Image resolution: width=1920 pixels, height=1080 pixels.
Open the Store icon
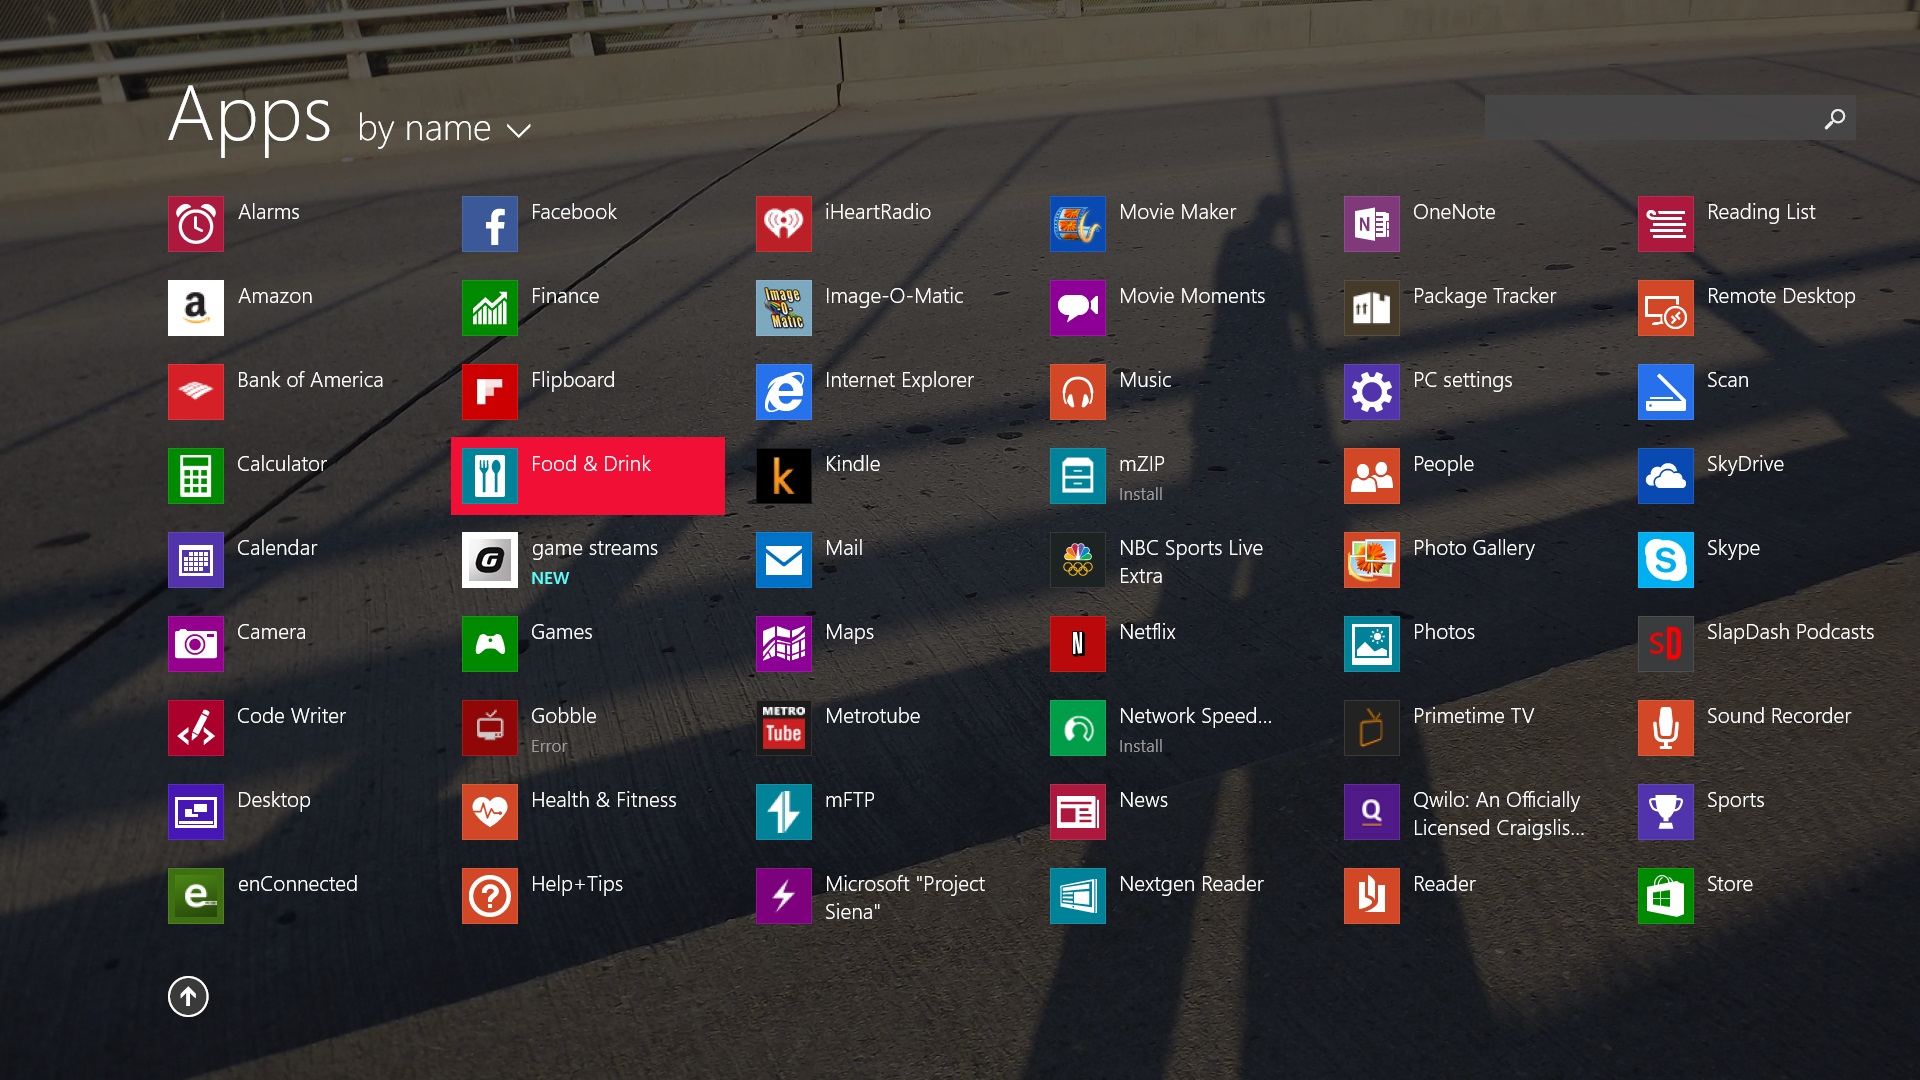[x=1666, y=896]
